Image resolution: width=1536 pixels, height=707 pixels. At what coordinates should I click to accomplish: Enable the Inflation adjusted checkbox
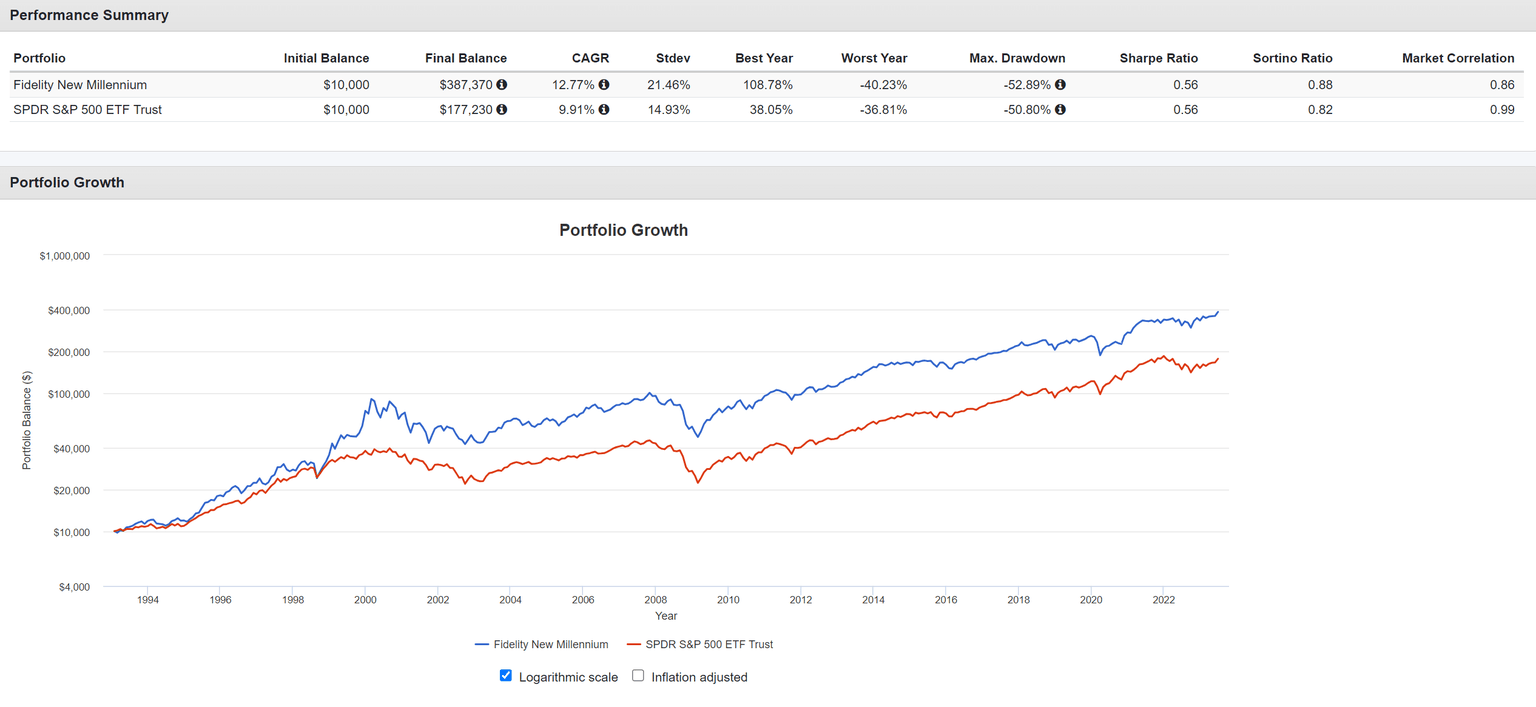coord(638,675)
